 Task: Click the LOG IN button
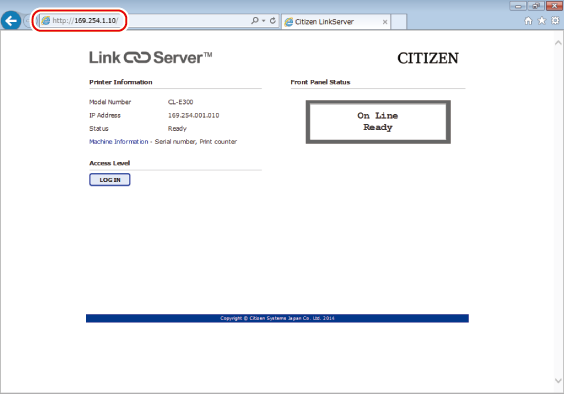(110, 180)
